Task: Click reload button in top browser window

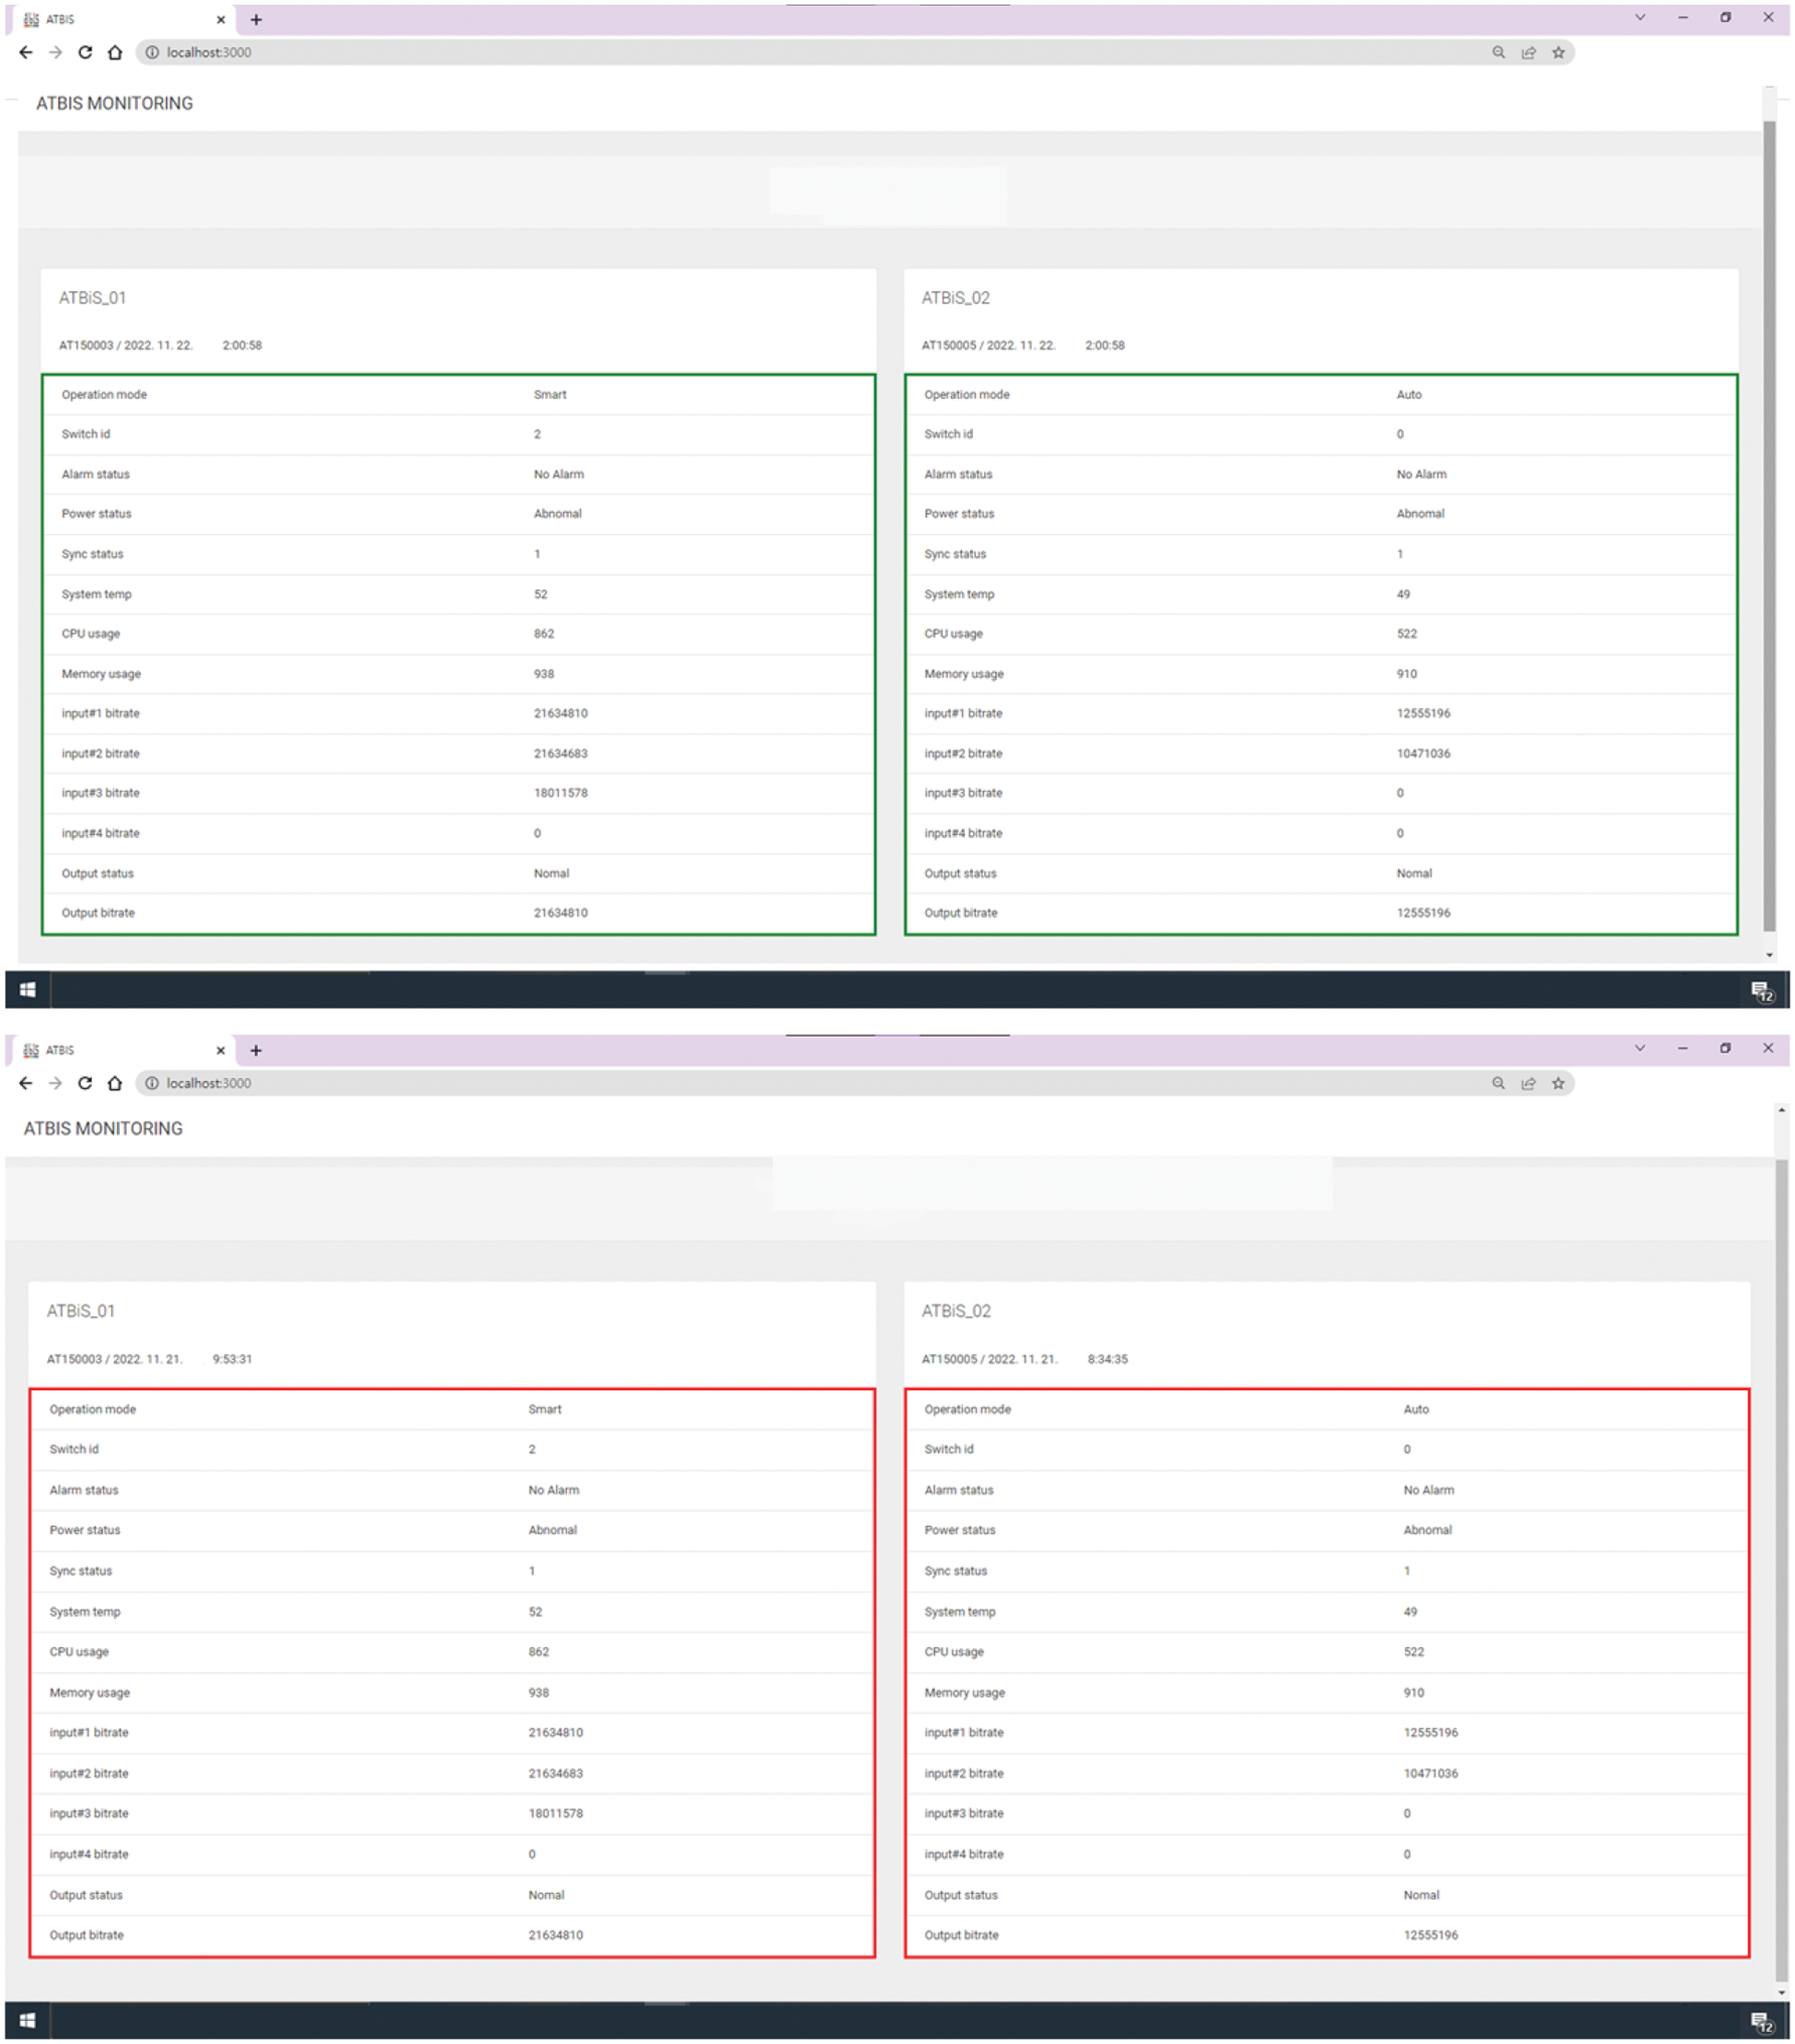Action: coord(85,52)
